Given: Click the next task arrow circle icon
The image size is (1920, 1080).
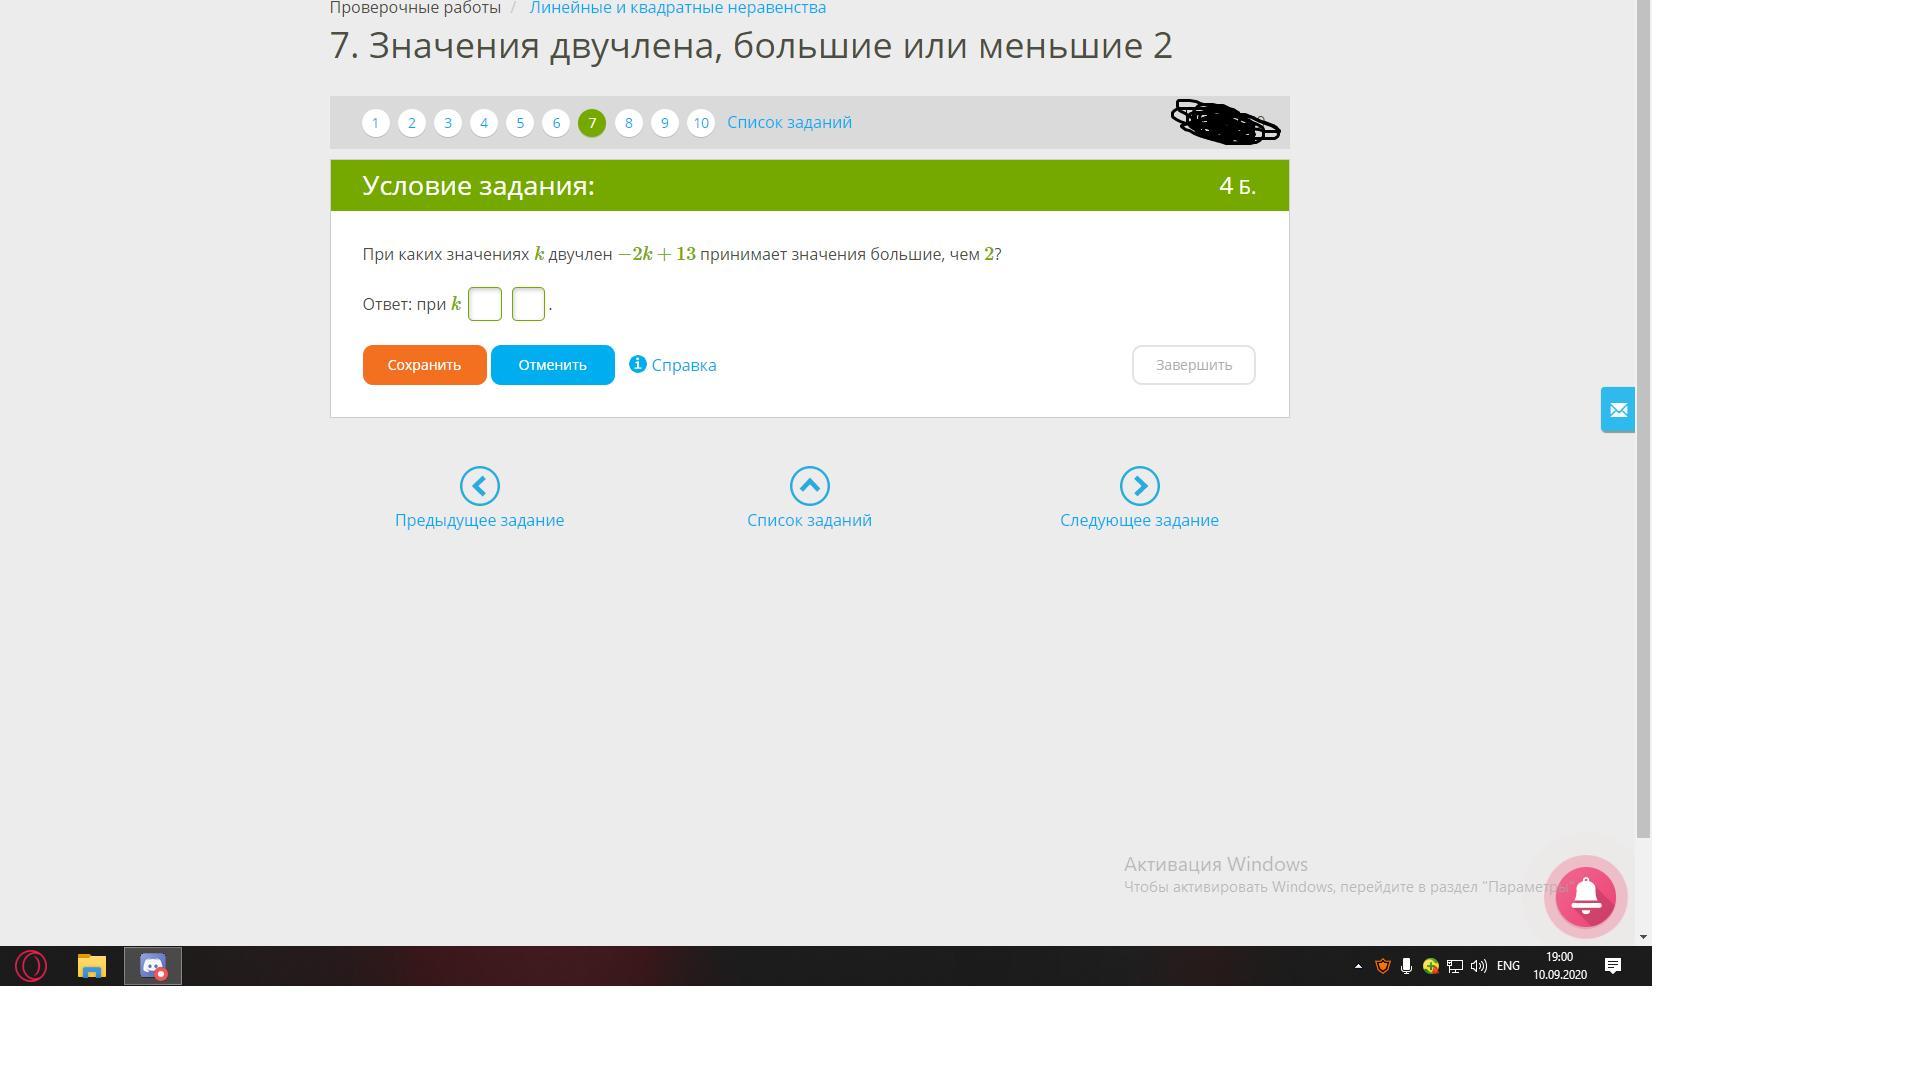Looking at the screenshot, I should [1139, 486].
